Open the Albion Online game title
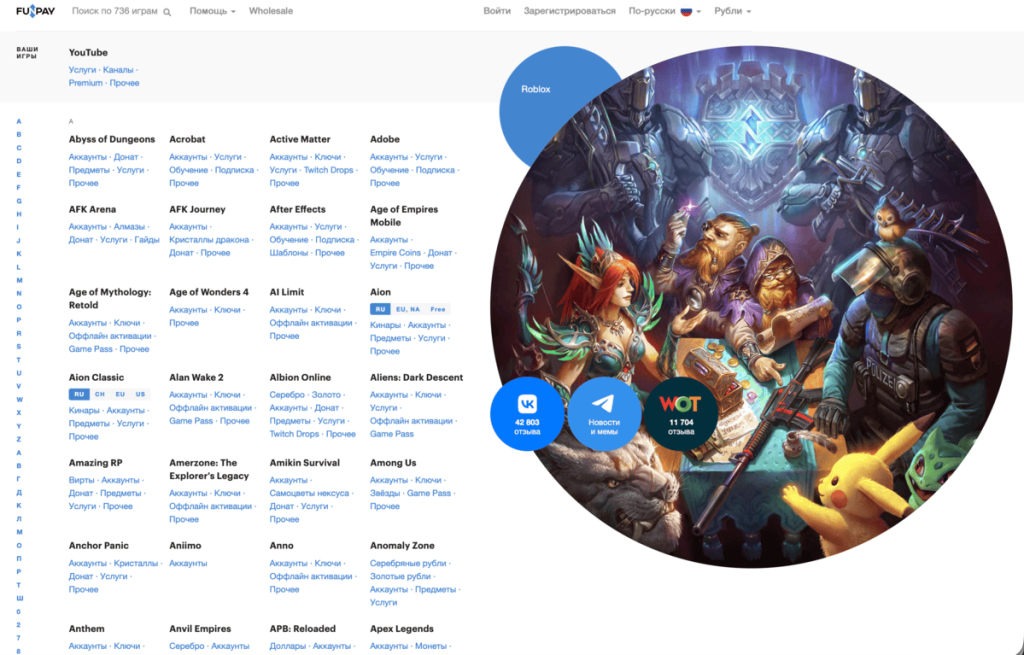 coord(300,378)
